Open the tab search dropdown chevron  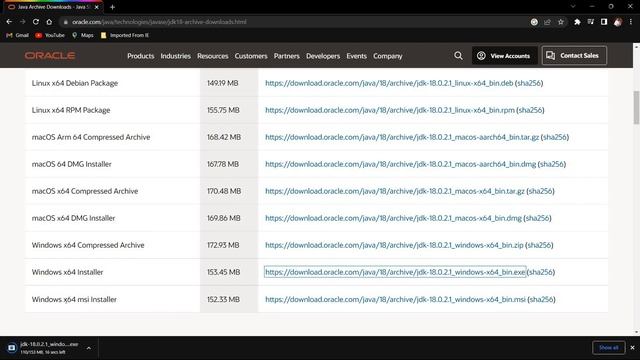coord(573,7)
